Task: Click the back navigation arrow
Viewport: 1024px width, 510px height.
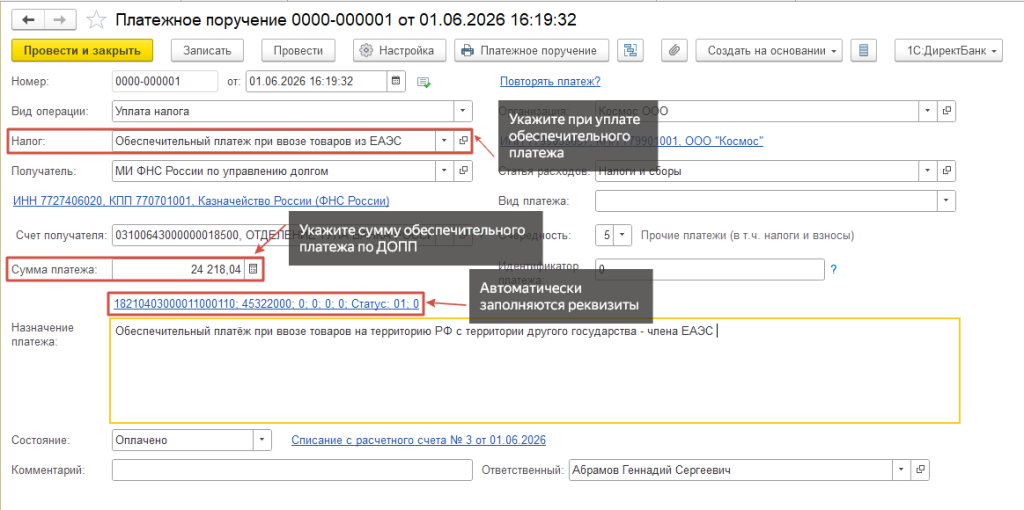Action: click(x=28, y=20)
